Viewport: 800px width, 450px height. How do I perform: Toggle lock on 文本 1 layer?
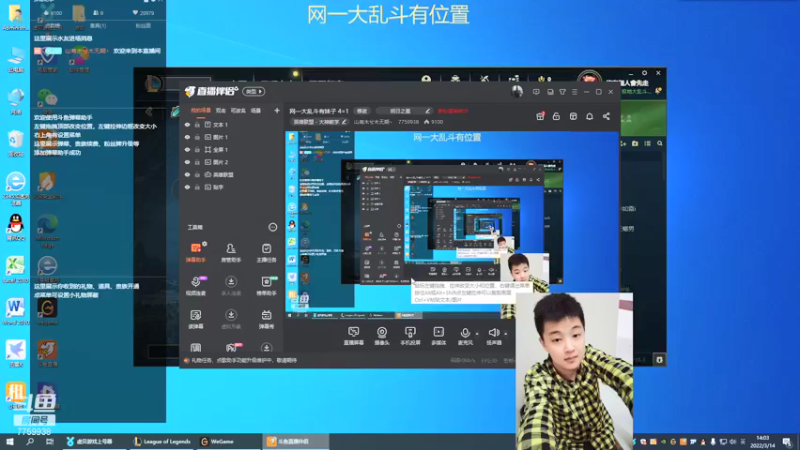point(197,124)
